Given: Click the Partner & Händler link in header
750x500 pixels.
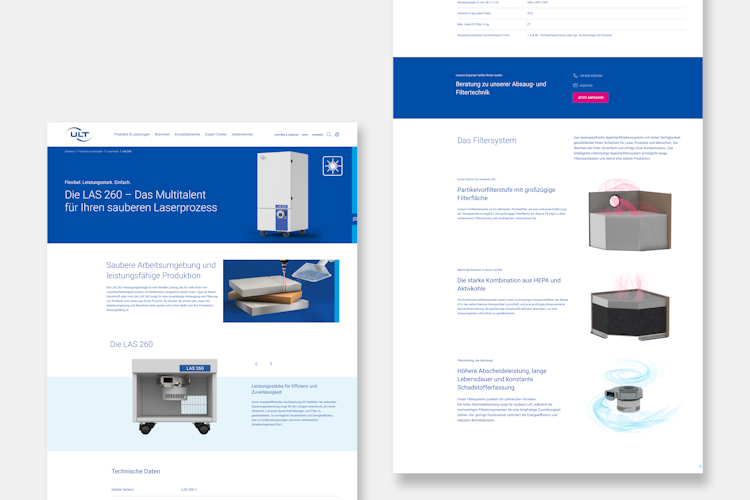Looking at the screenshot, I should [x=287, y=135].
